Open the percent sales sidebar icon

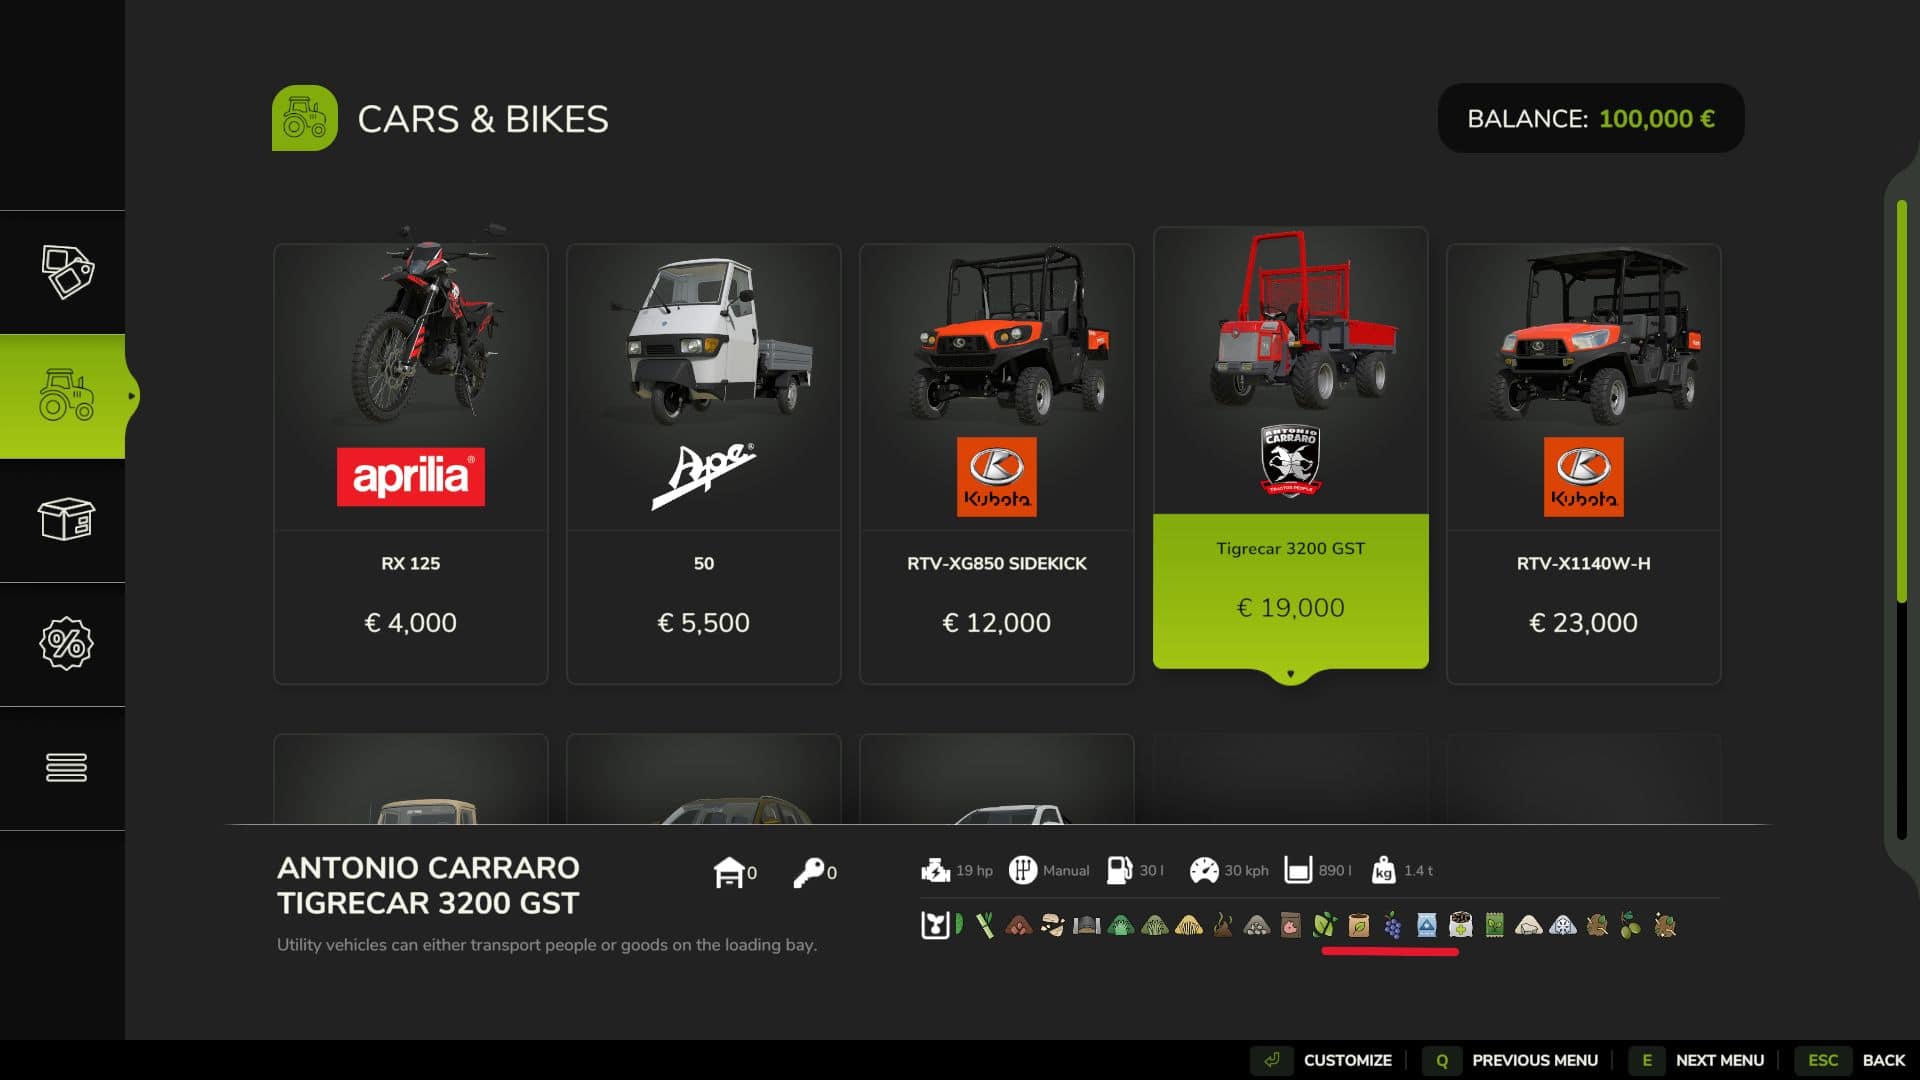pos(66,644)
